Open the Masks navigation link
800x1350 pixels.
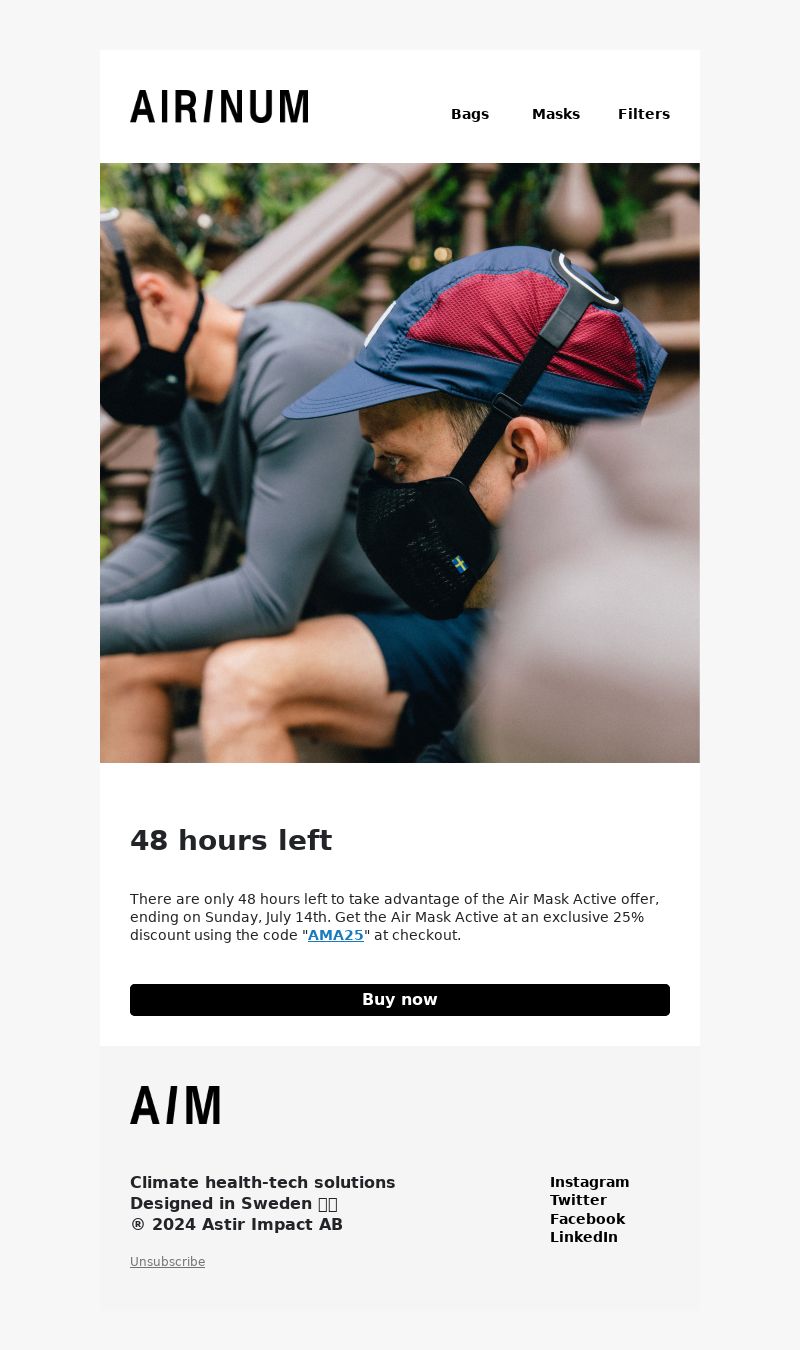pos(556,114)
